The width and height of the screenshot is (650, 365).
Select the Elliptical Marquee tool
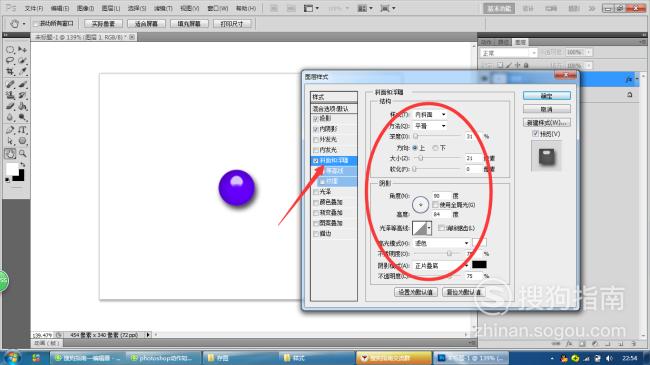[x=10, y=49]
